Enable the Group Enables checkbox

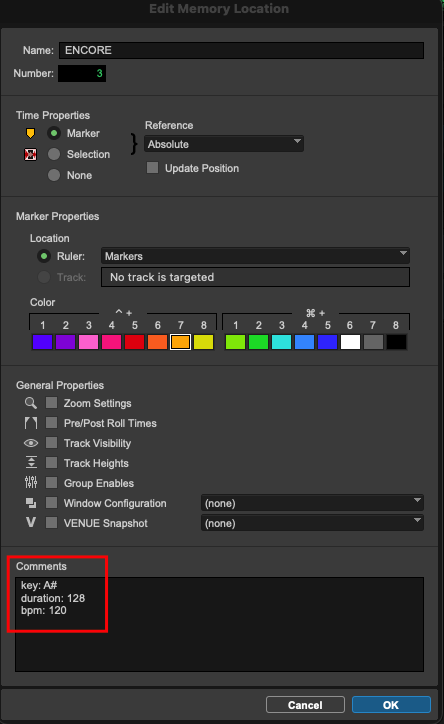tap(51, 483)
